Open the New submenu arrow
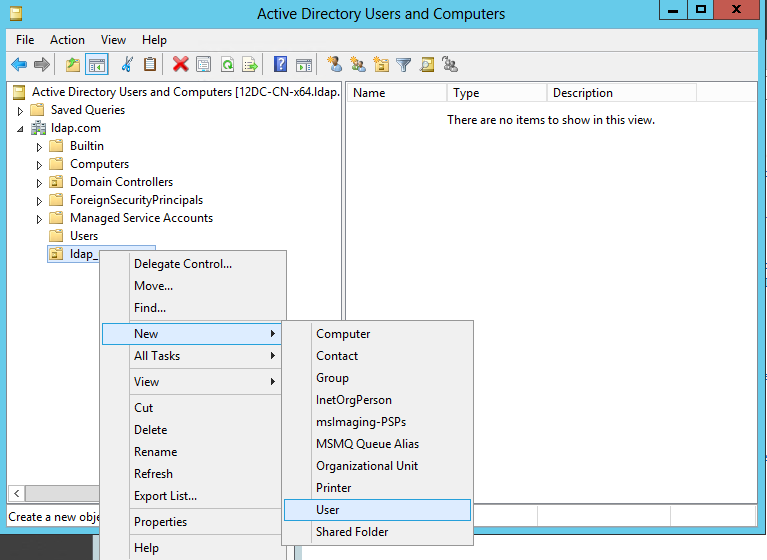This screenshot has height=560, width=767. (272, 334)
